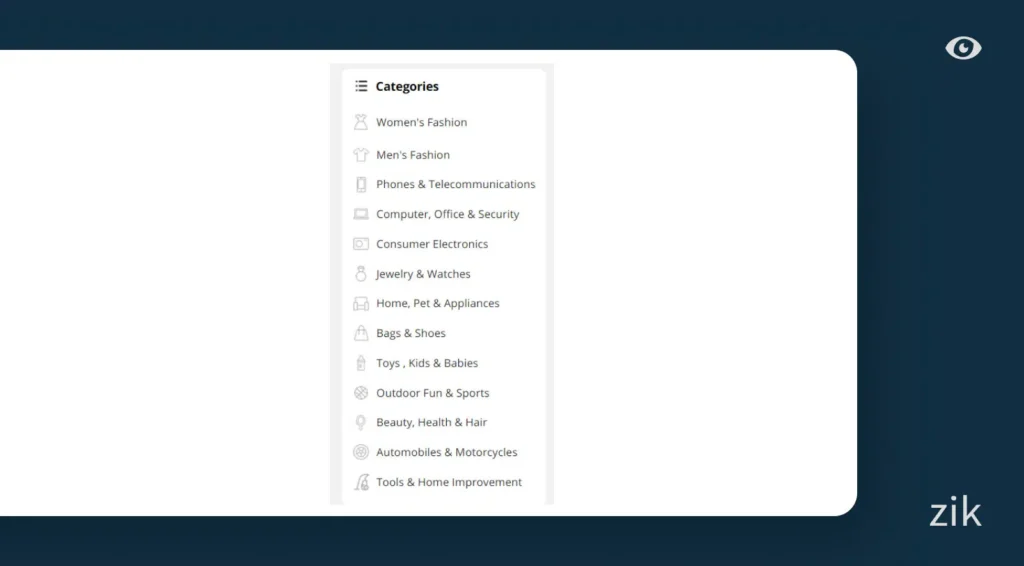Click the baby bottle icon for Toys
This screenshot has width=1024, height=566.
click(x=361, y=363)
